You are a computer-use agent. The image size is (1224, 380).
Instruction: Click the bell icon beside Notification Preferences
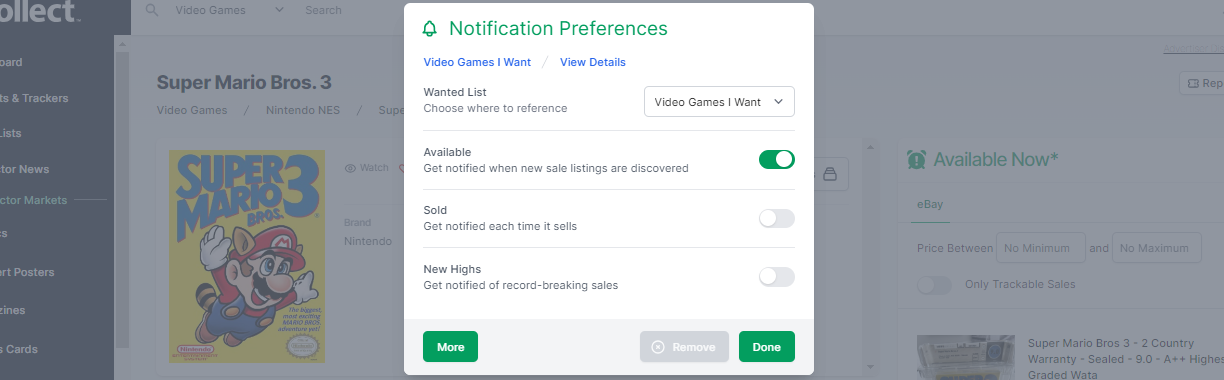[431, 28]
